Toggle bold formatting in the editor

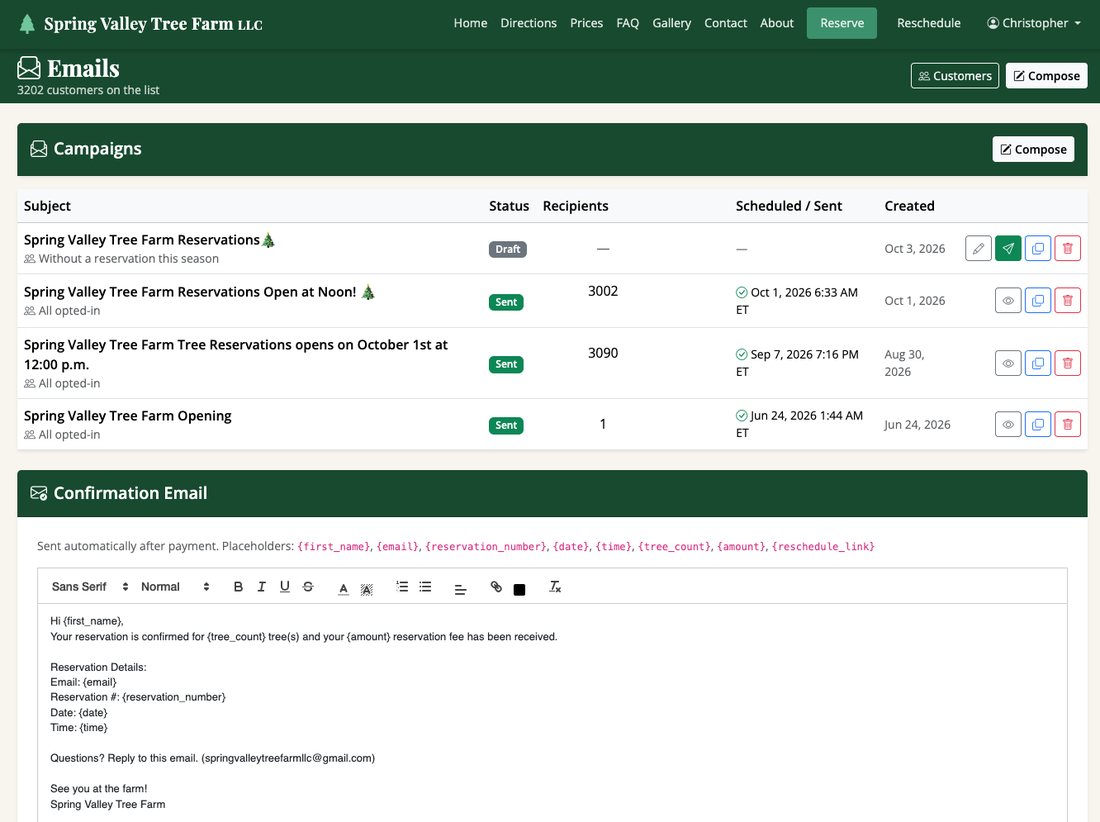[x=238, y=587]
